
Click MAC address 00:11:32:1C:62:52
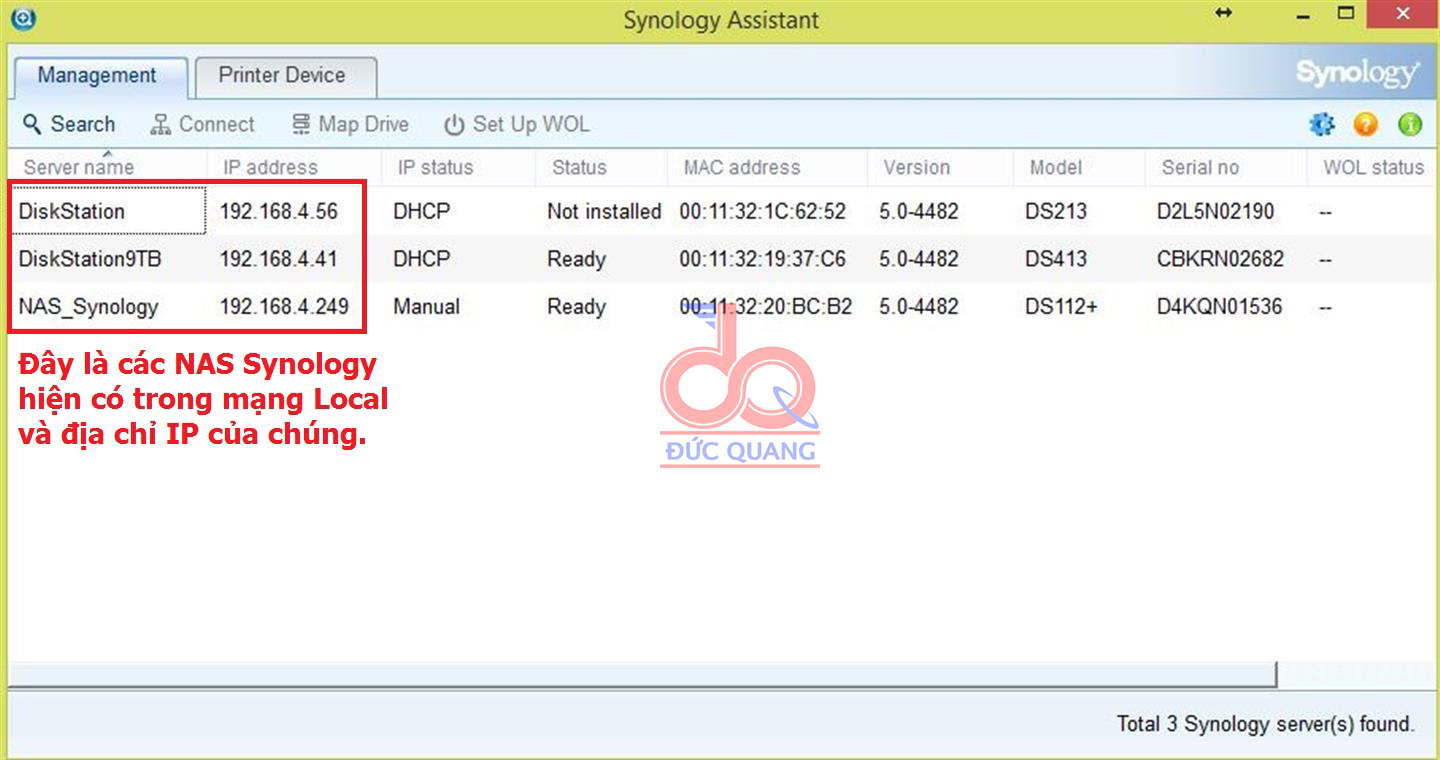(763, 211)
